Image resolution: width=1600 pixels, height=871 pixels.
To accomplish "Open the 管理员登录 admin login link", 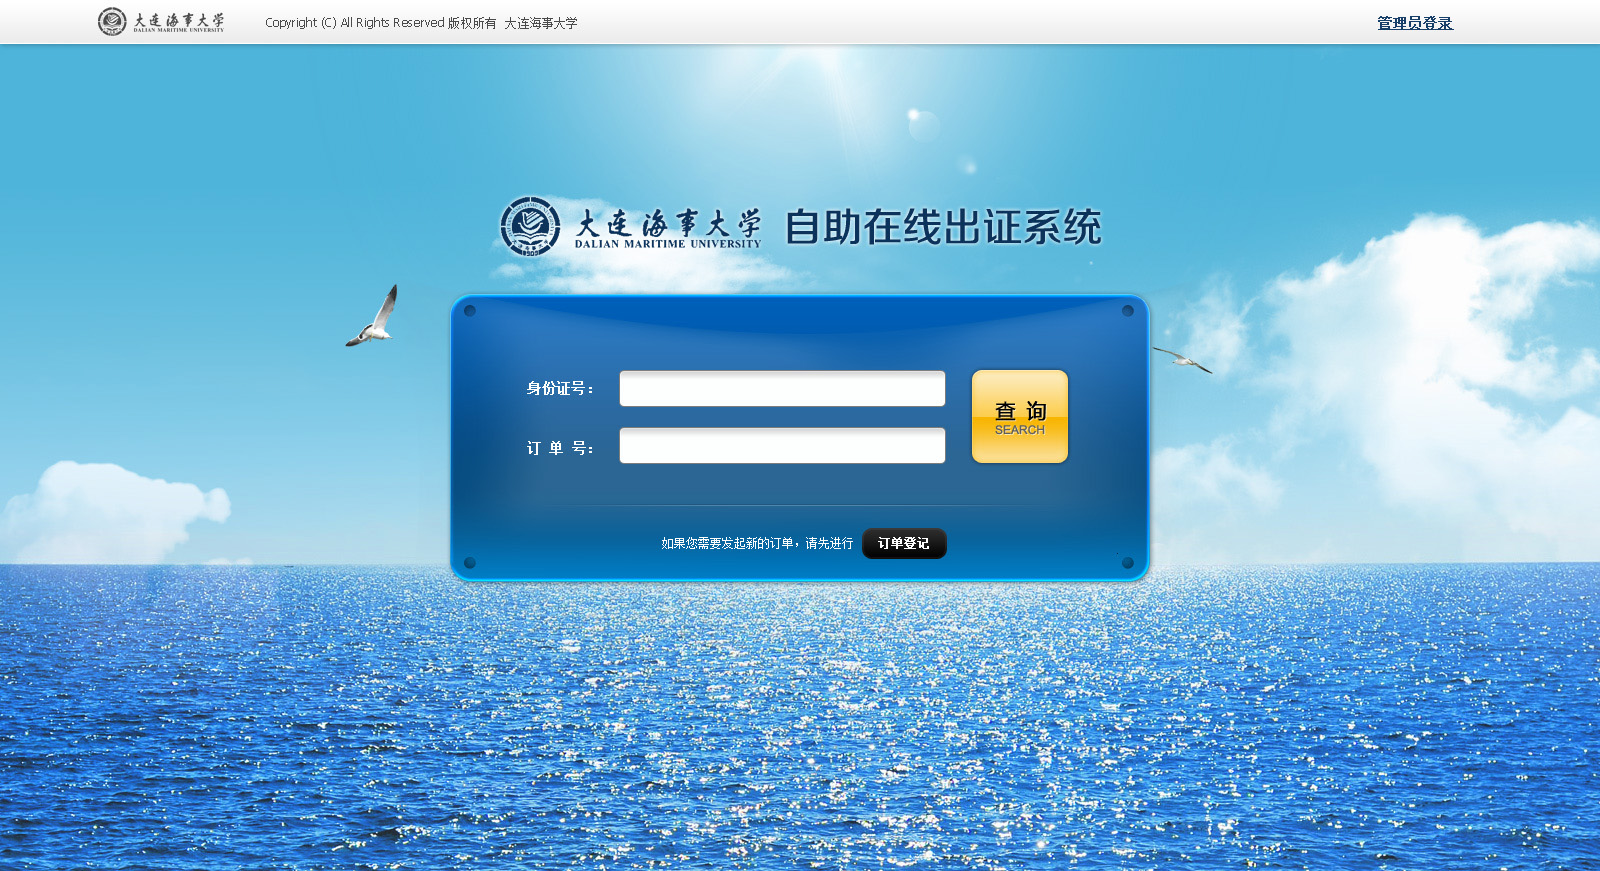I will (1414, 23).
